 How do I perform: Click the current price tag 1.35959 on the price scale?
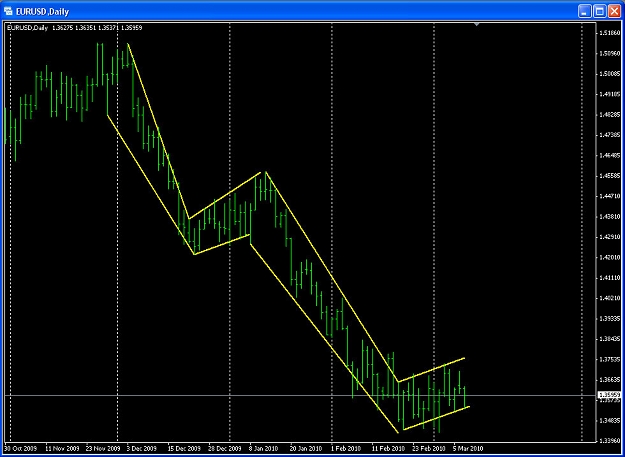click(x=609, y=395)
